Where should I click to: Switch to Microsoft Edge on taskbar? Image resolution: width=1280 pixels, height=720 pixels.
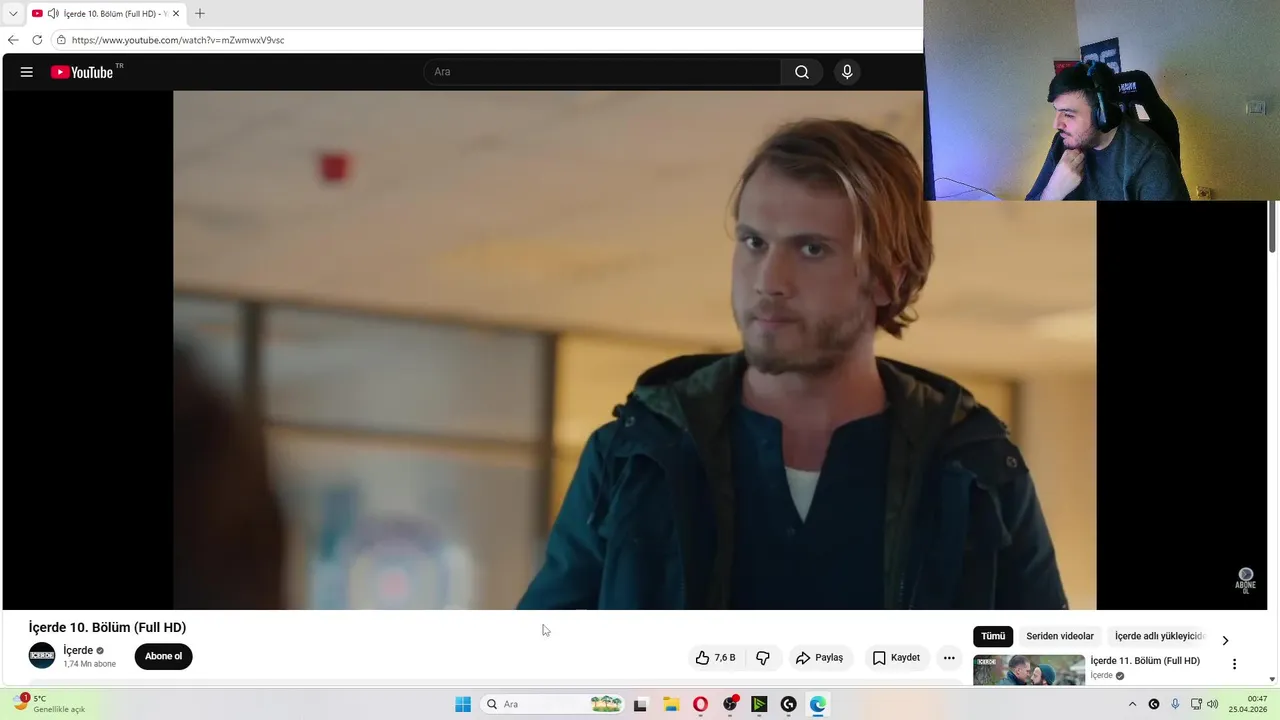[x=818, y=704]
